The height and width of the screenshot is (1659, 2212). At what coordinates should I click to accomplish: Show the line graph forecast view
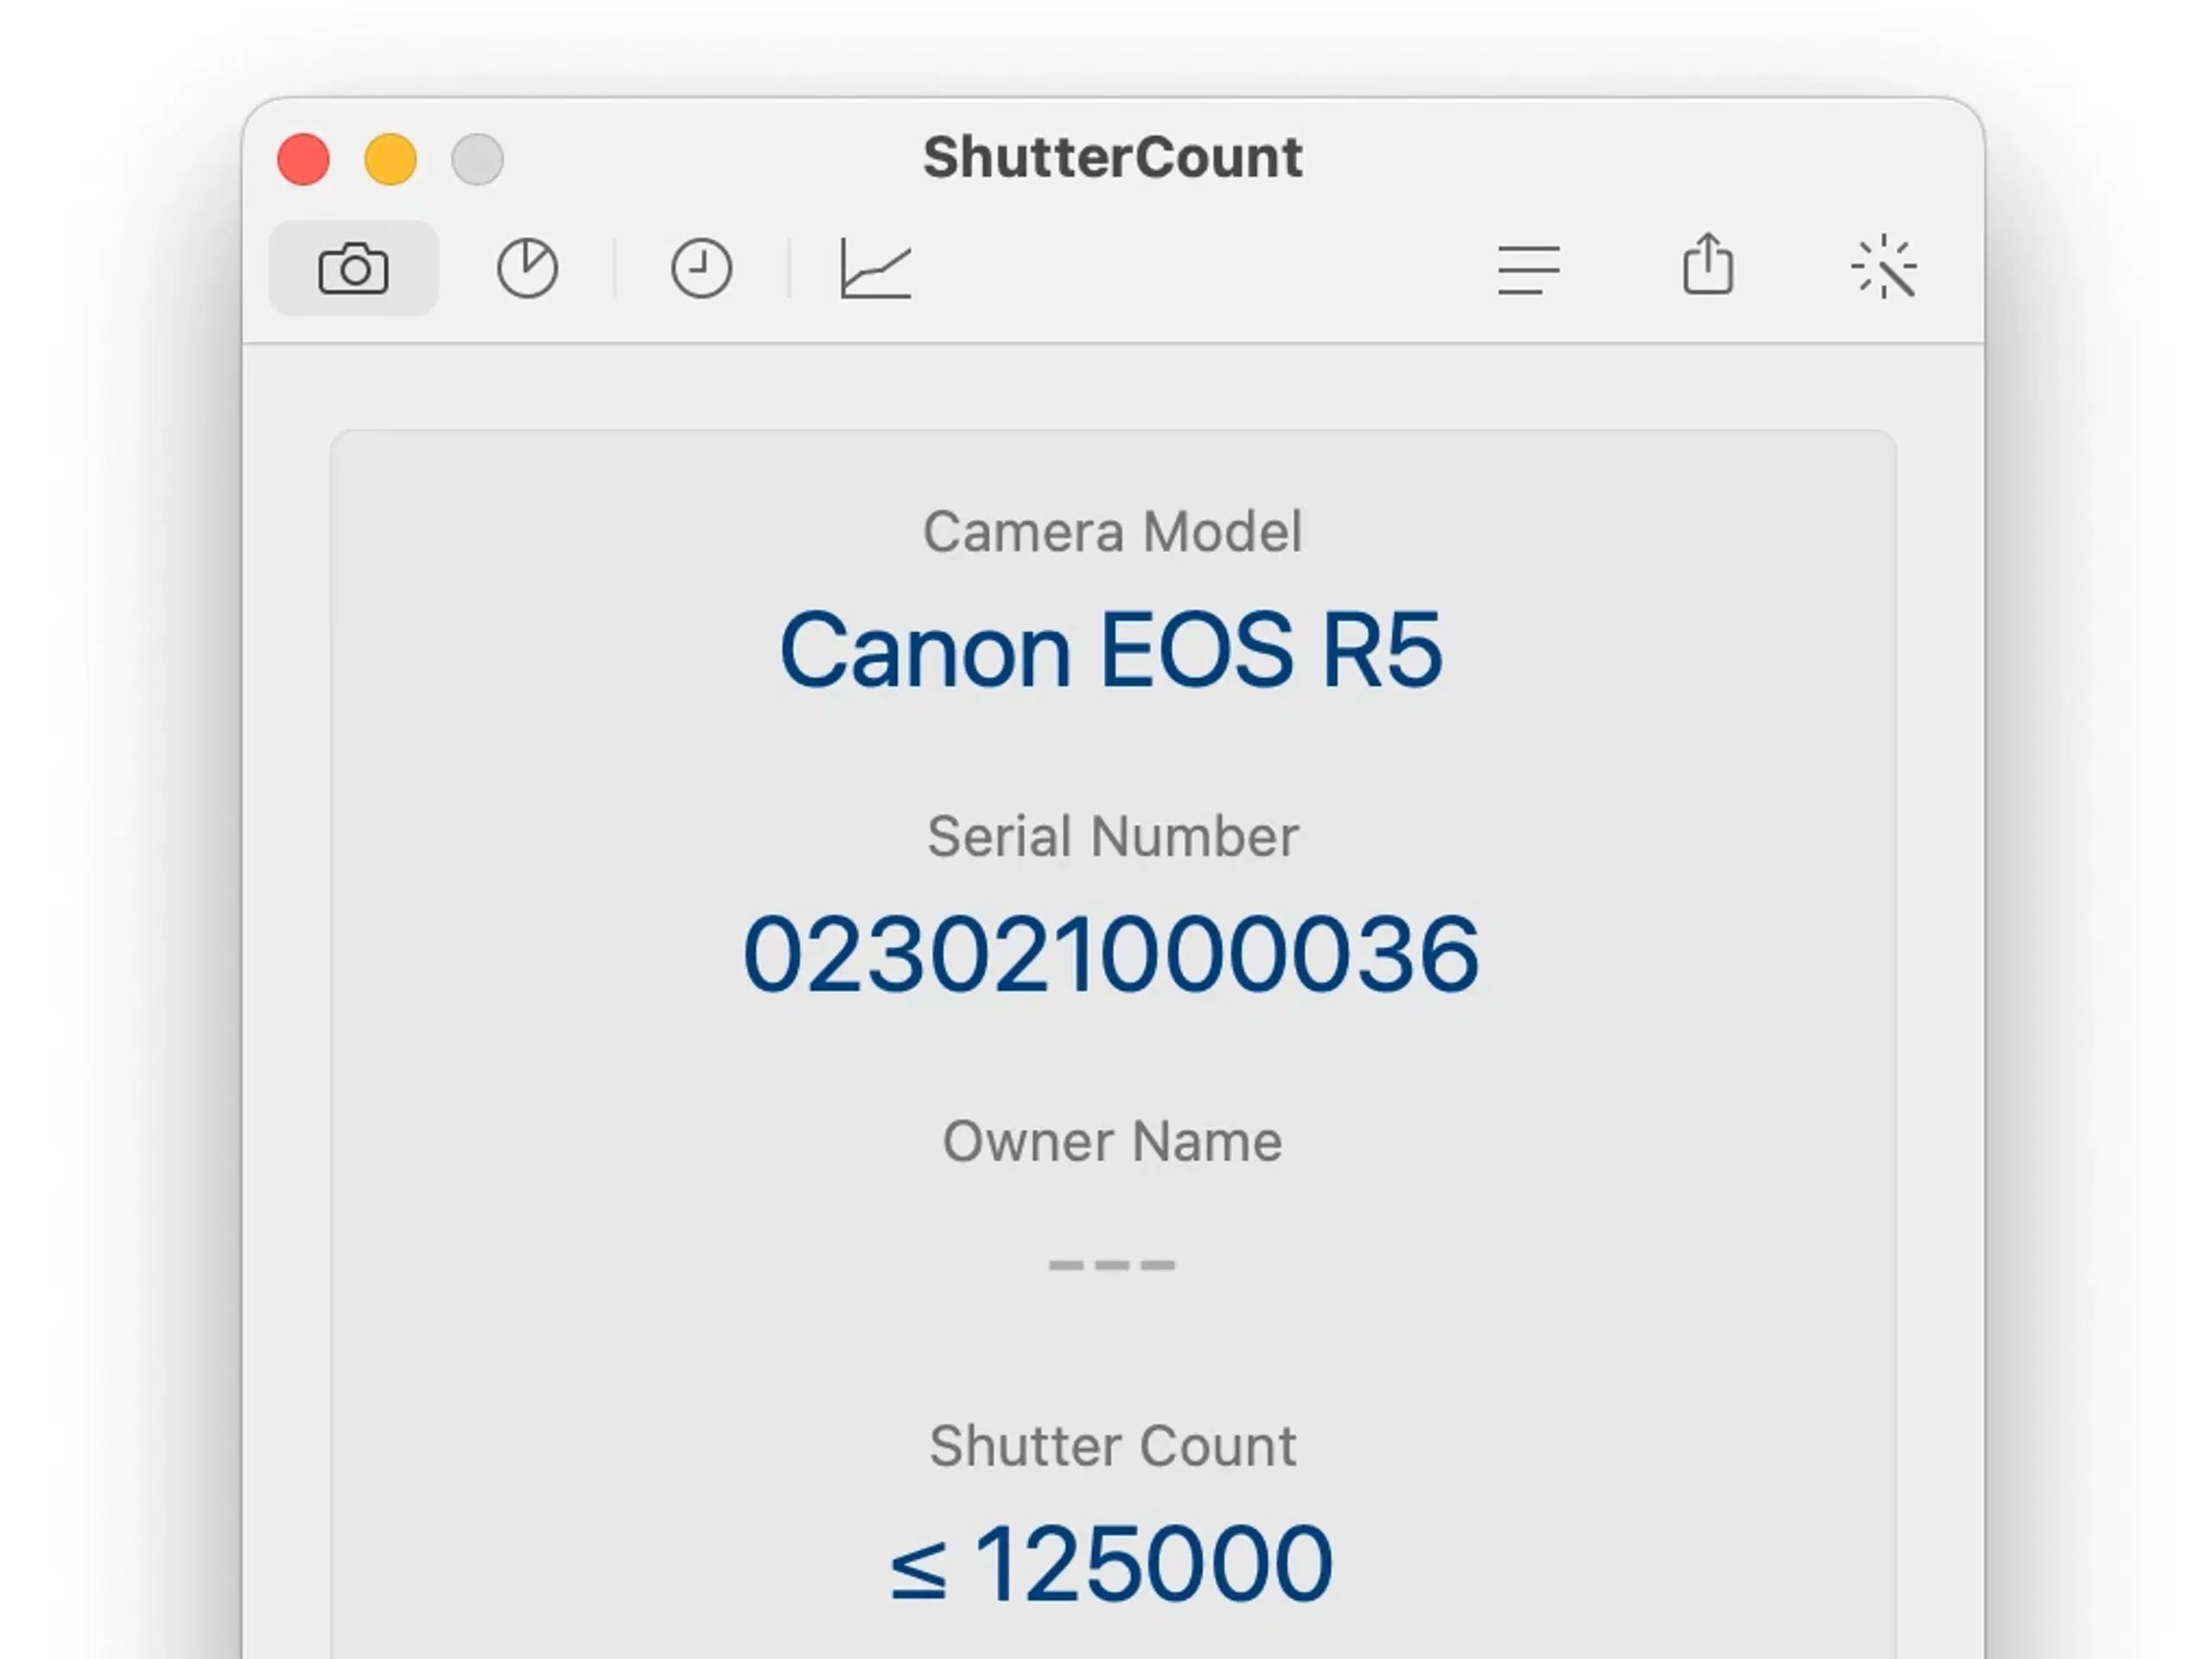pos(875,268)
